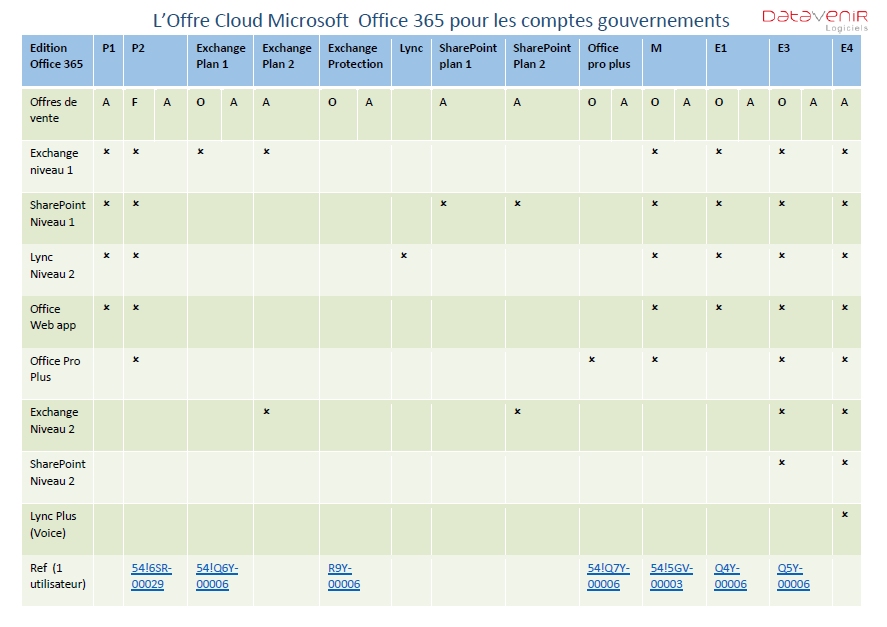Click the 'Exchange Protection' column header

coord(355,61)
